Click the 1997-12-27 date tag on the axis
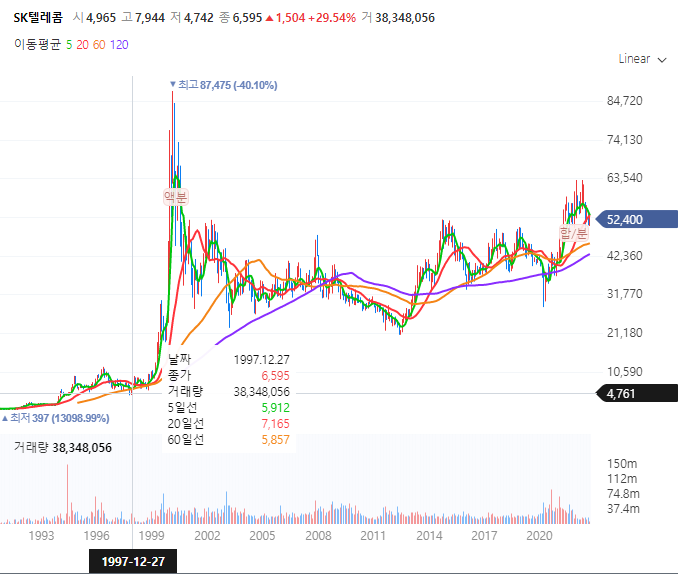Image resolution: width=679 pixels, height=583 pixels. pos(133,561)
